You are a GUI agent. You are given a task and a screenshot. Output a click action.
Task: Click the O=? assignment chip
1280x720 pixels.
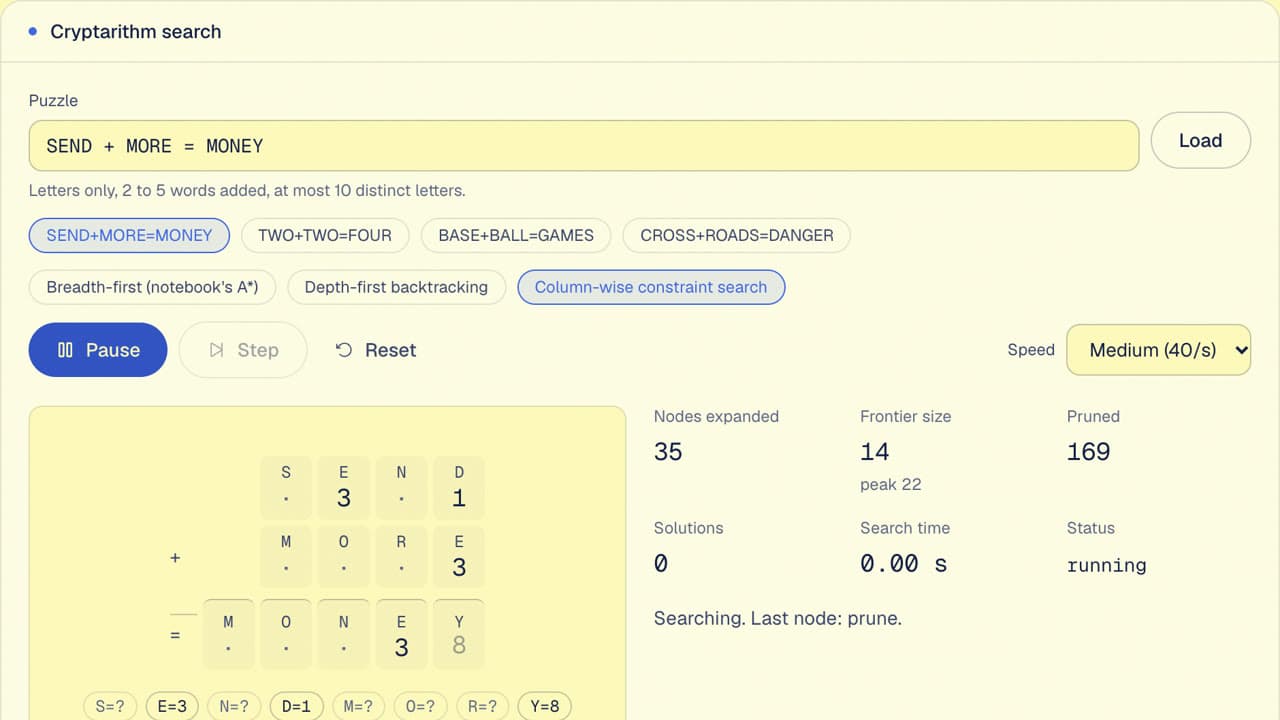(420, 706)
